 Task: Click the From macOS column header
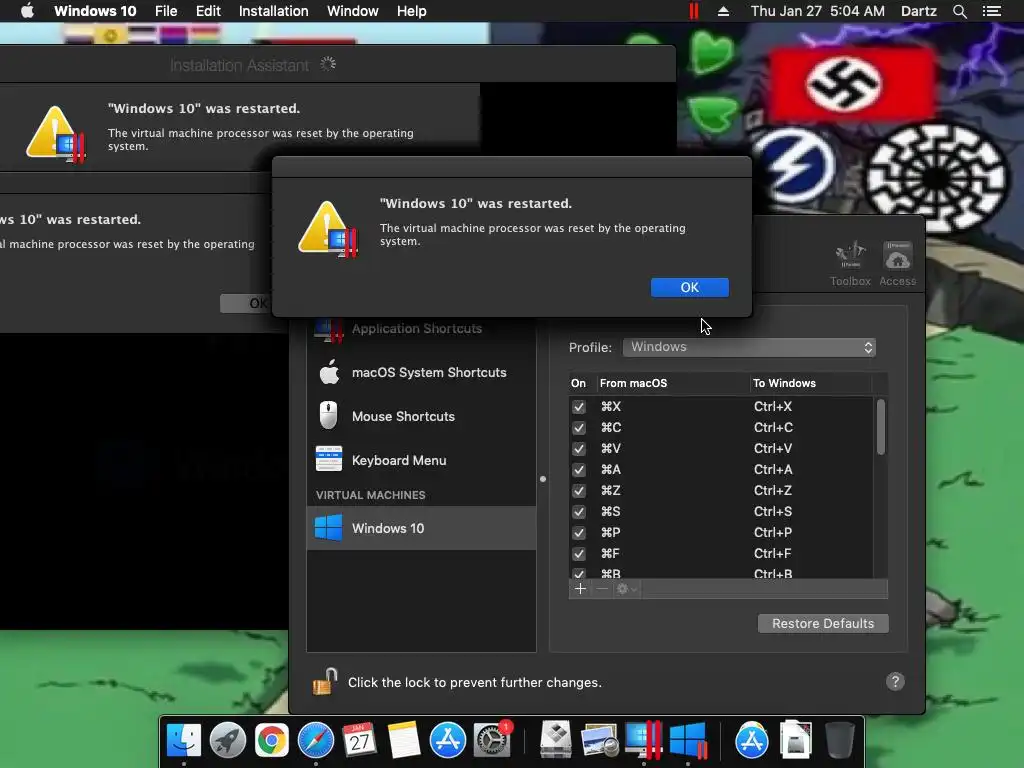[672, 383]
